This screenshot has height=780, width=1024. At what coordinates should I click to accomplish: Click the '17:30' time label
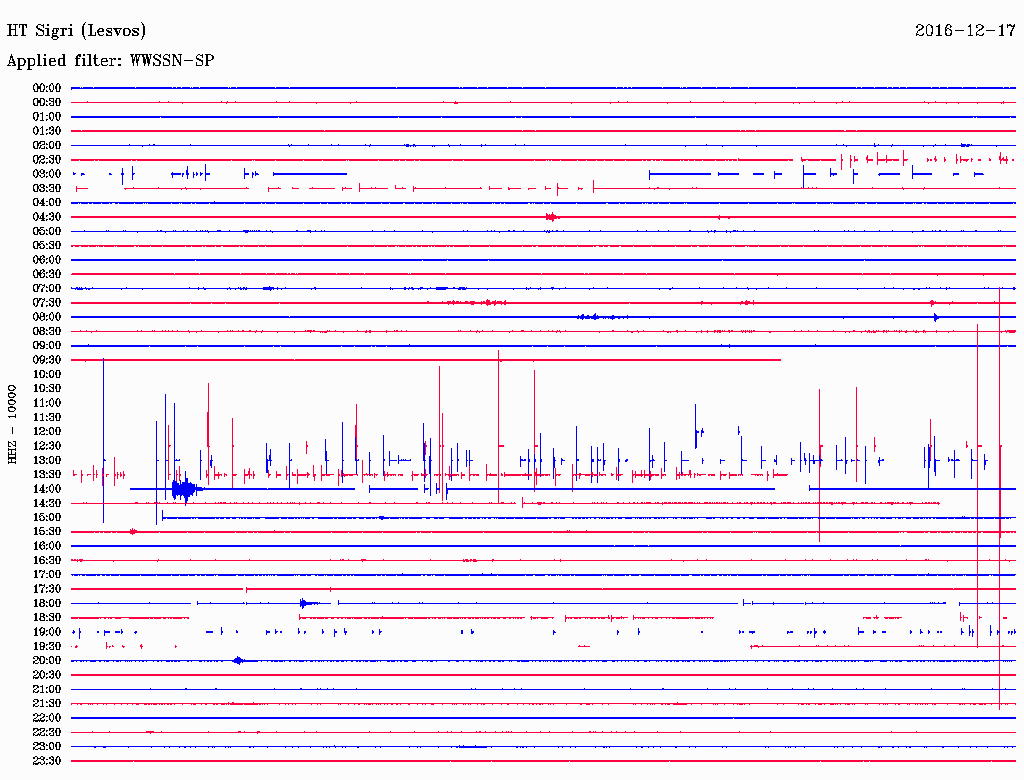point(47,589)
